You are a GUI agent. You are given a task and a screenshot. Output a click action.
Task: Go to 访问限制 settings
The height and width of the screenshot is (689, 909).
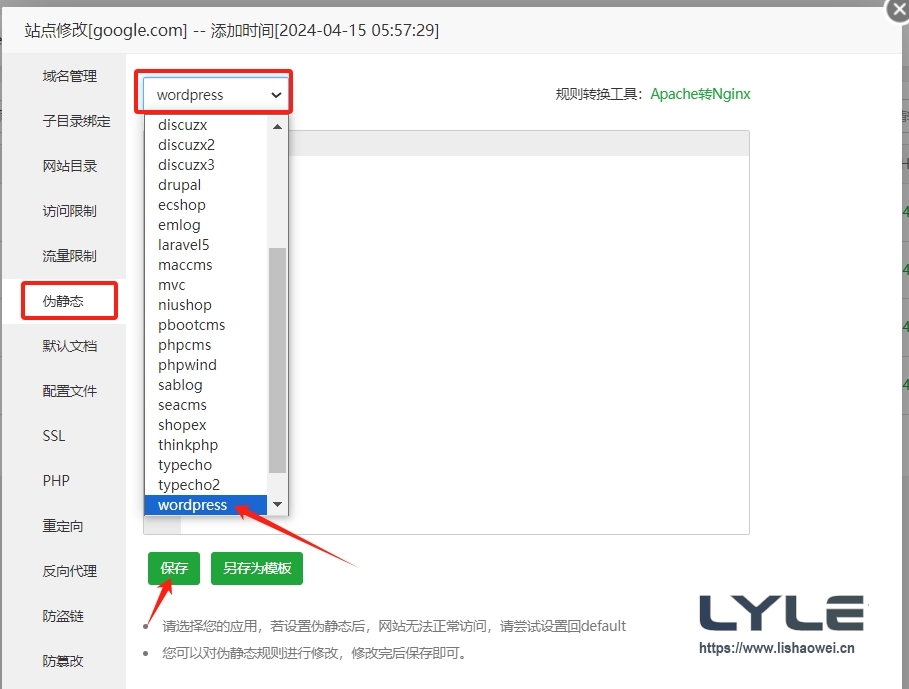tap(70, 210)
